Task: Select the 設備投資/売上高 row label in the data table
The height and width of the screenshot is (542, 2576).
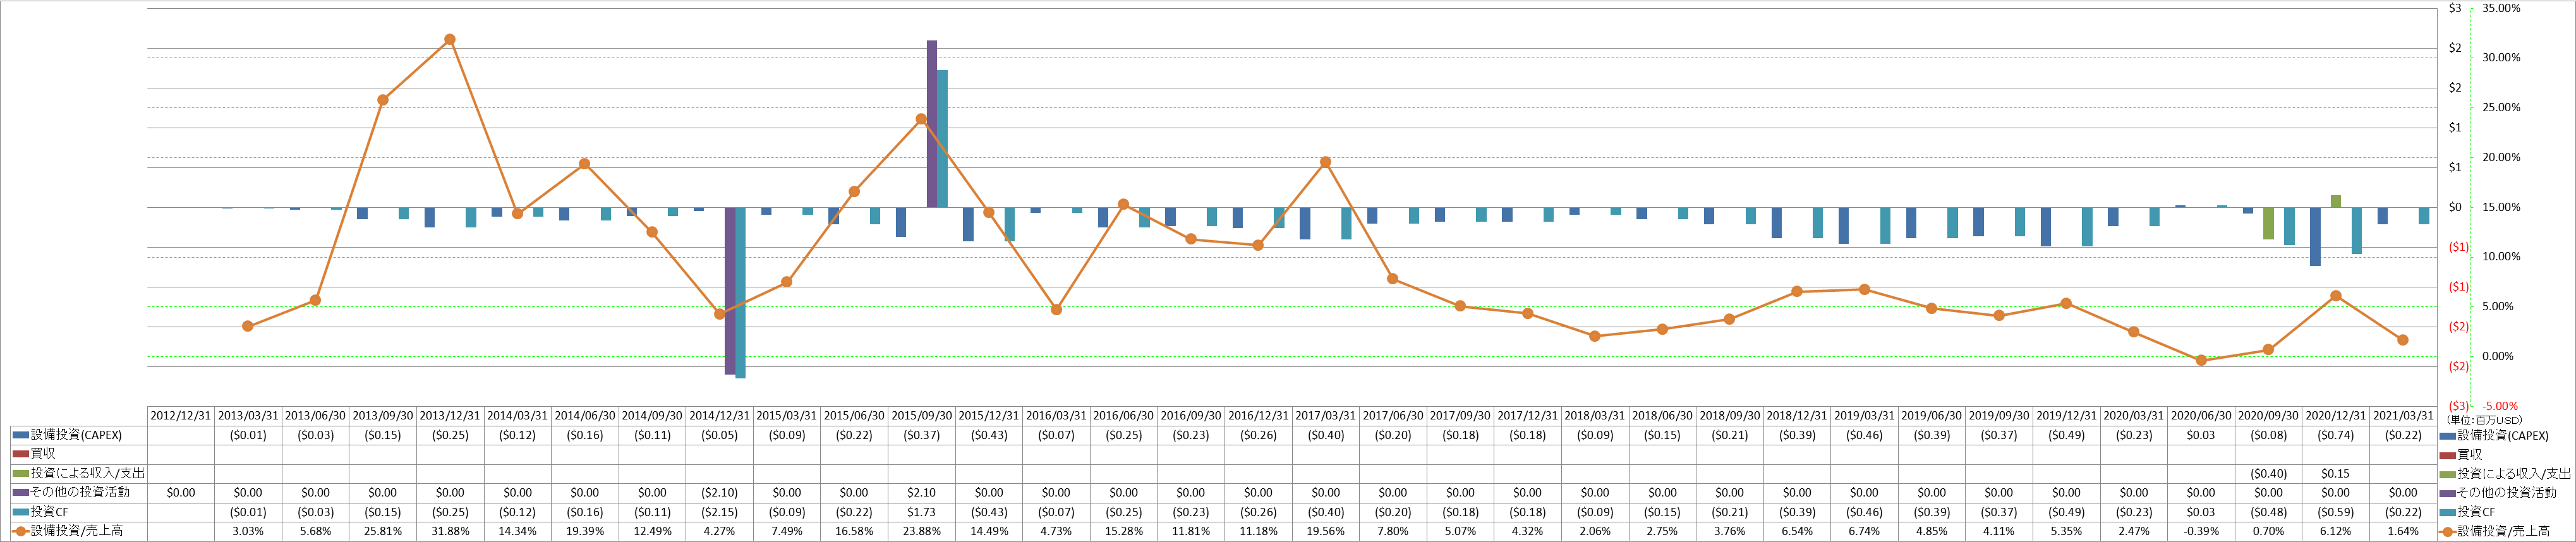Action: point(77,531)
